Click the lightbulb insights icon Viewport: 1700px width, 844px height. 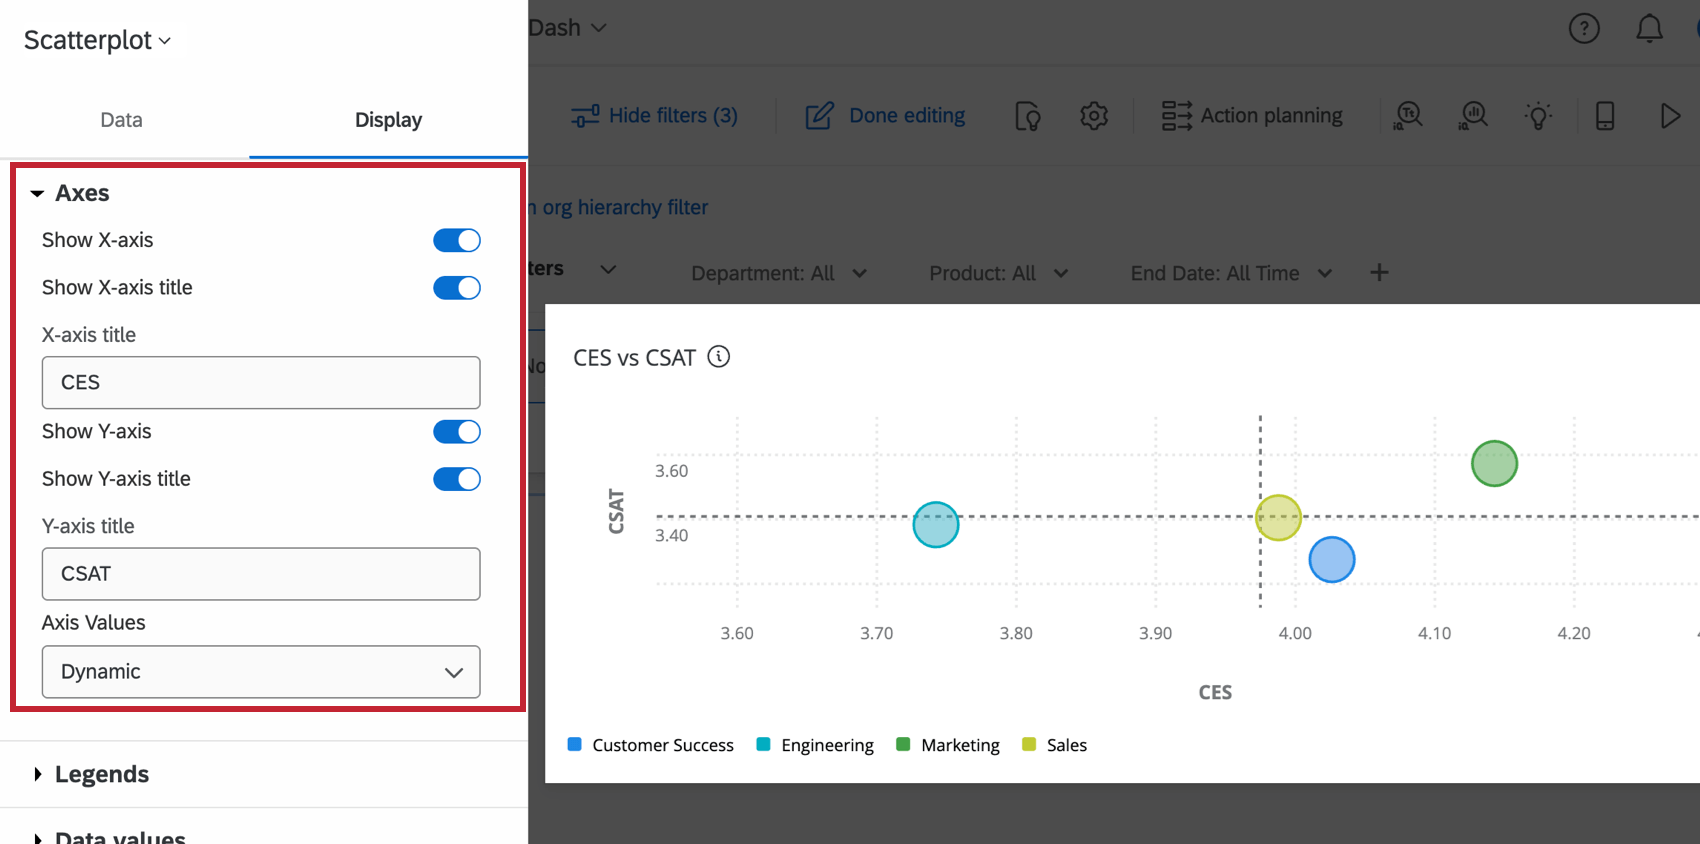(1538, 116)
